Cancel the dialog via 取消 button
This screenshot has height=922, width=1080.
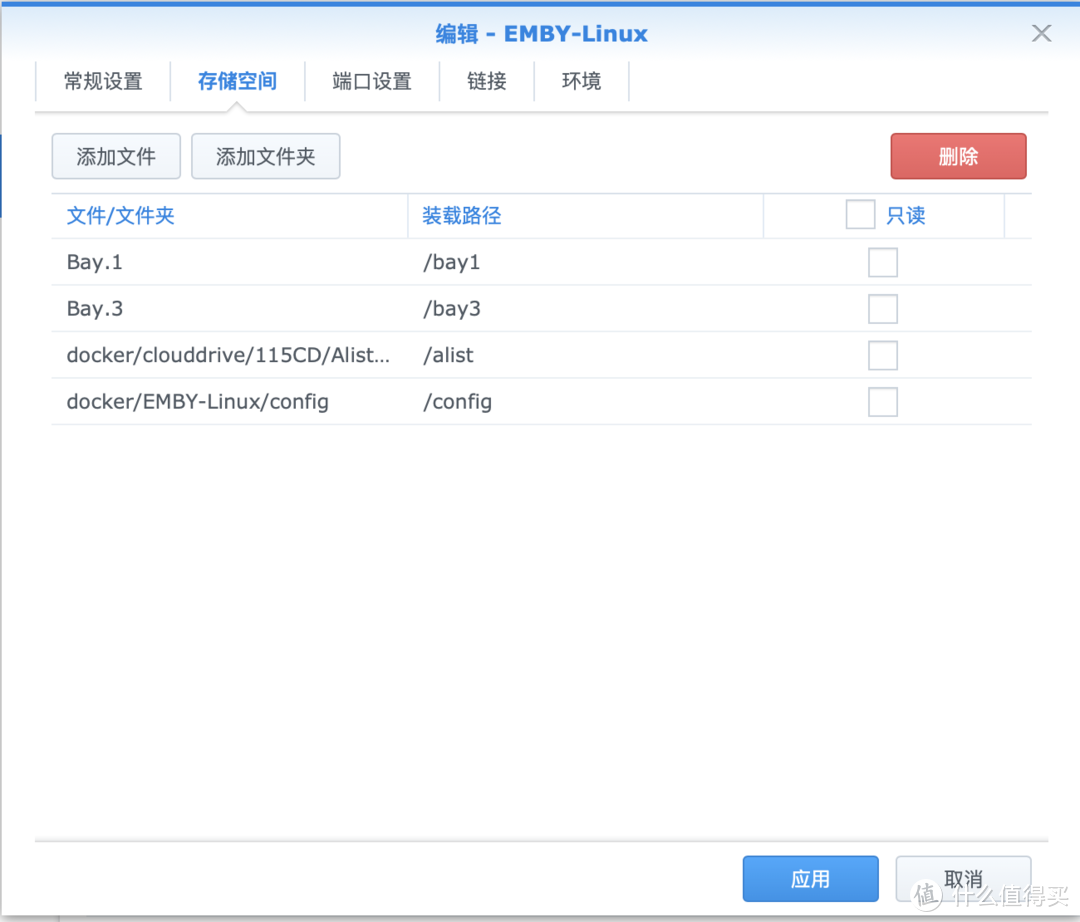pos(963,878)
